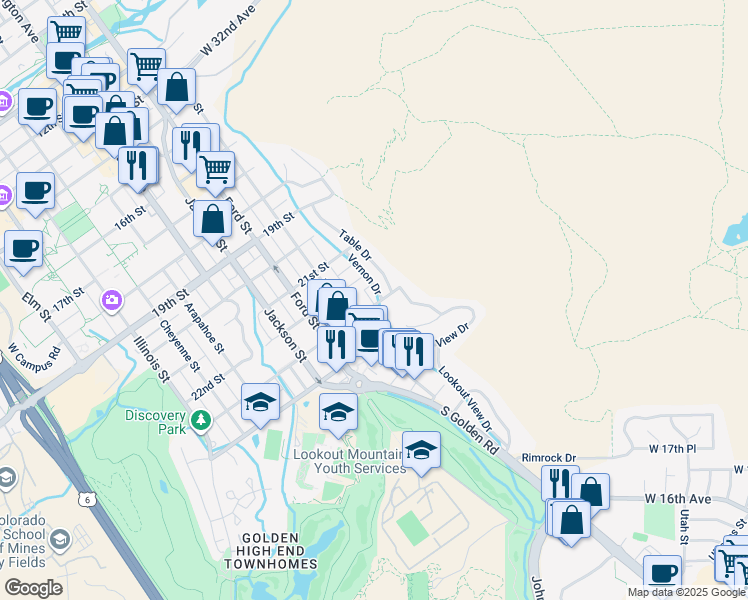Image resolution: width=748 pixels, height=600 pixels.
Task: Open the coffee cup marker below W 16th Ave
Action: click(x=662, y=574)
